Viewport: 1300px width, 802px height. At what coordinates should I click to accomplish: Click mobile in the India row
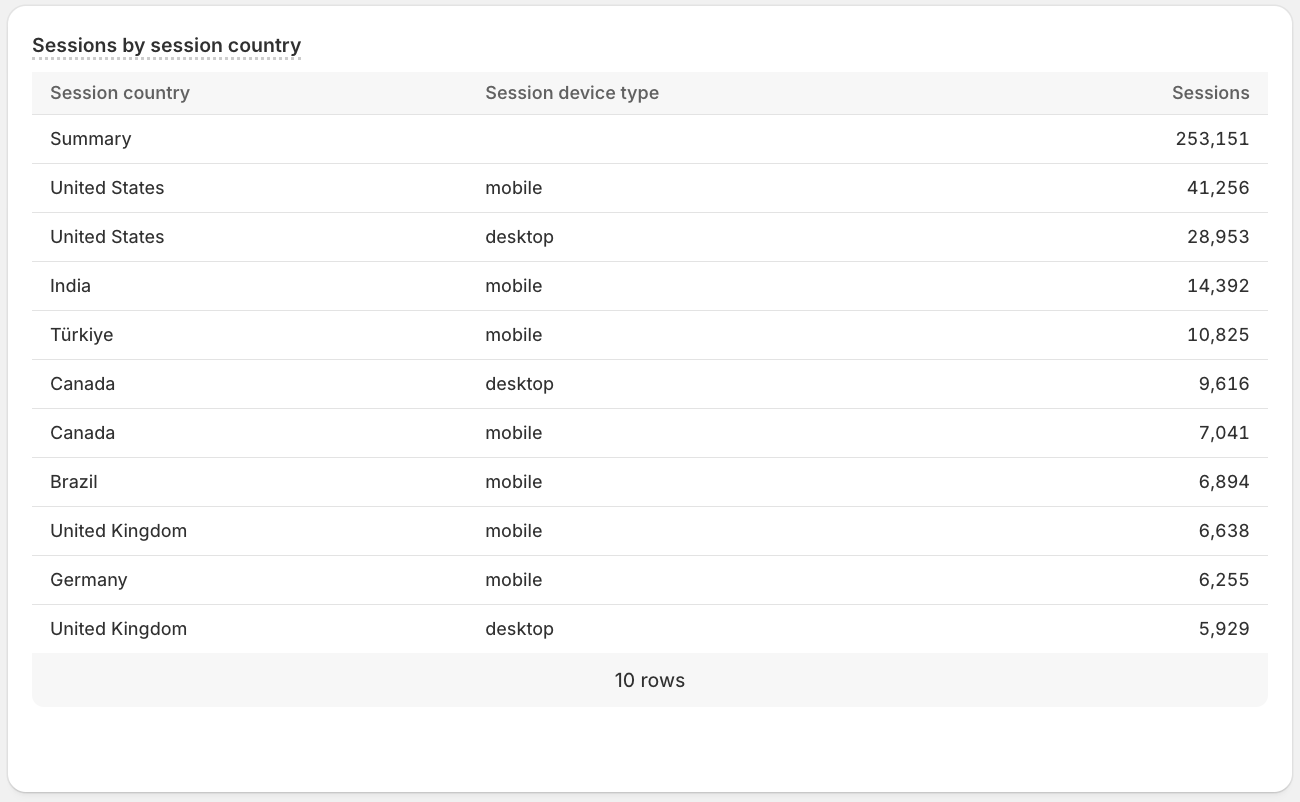(514, 286)
